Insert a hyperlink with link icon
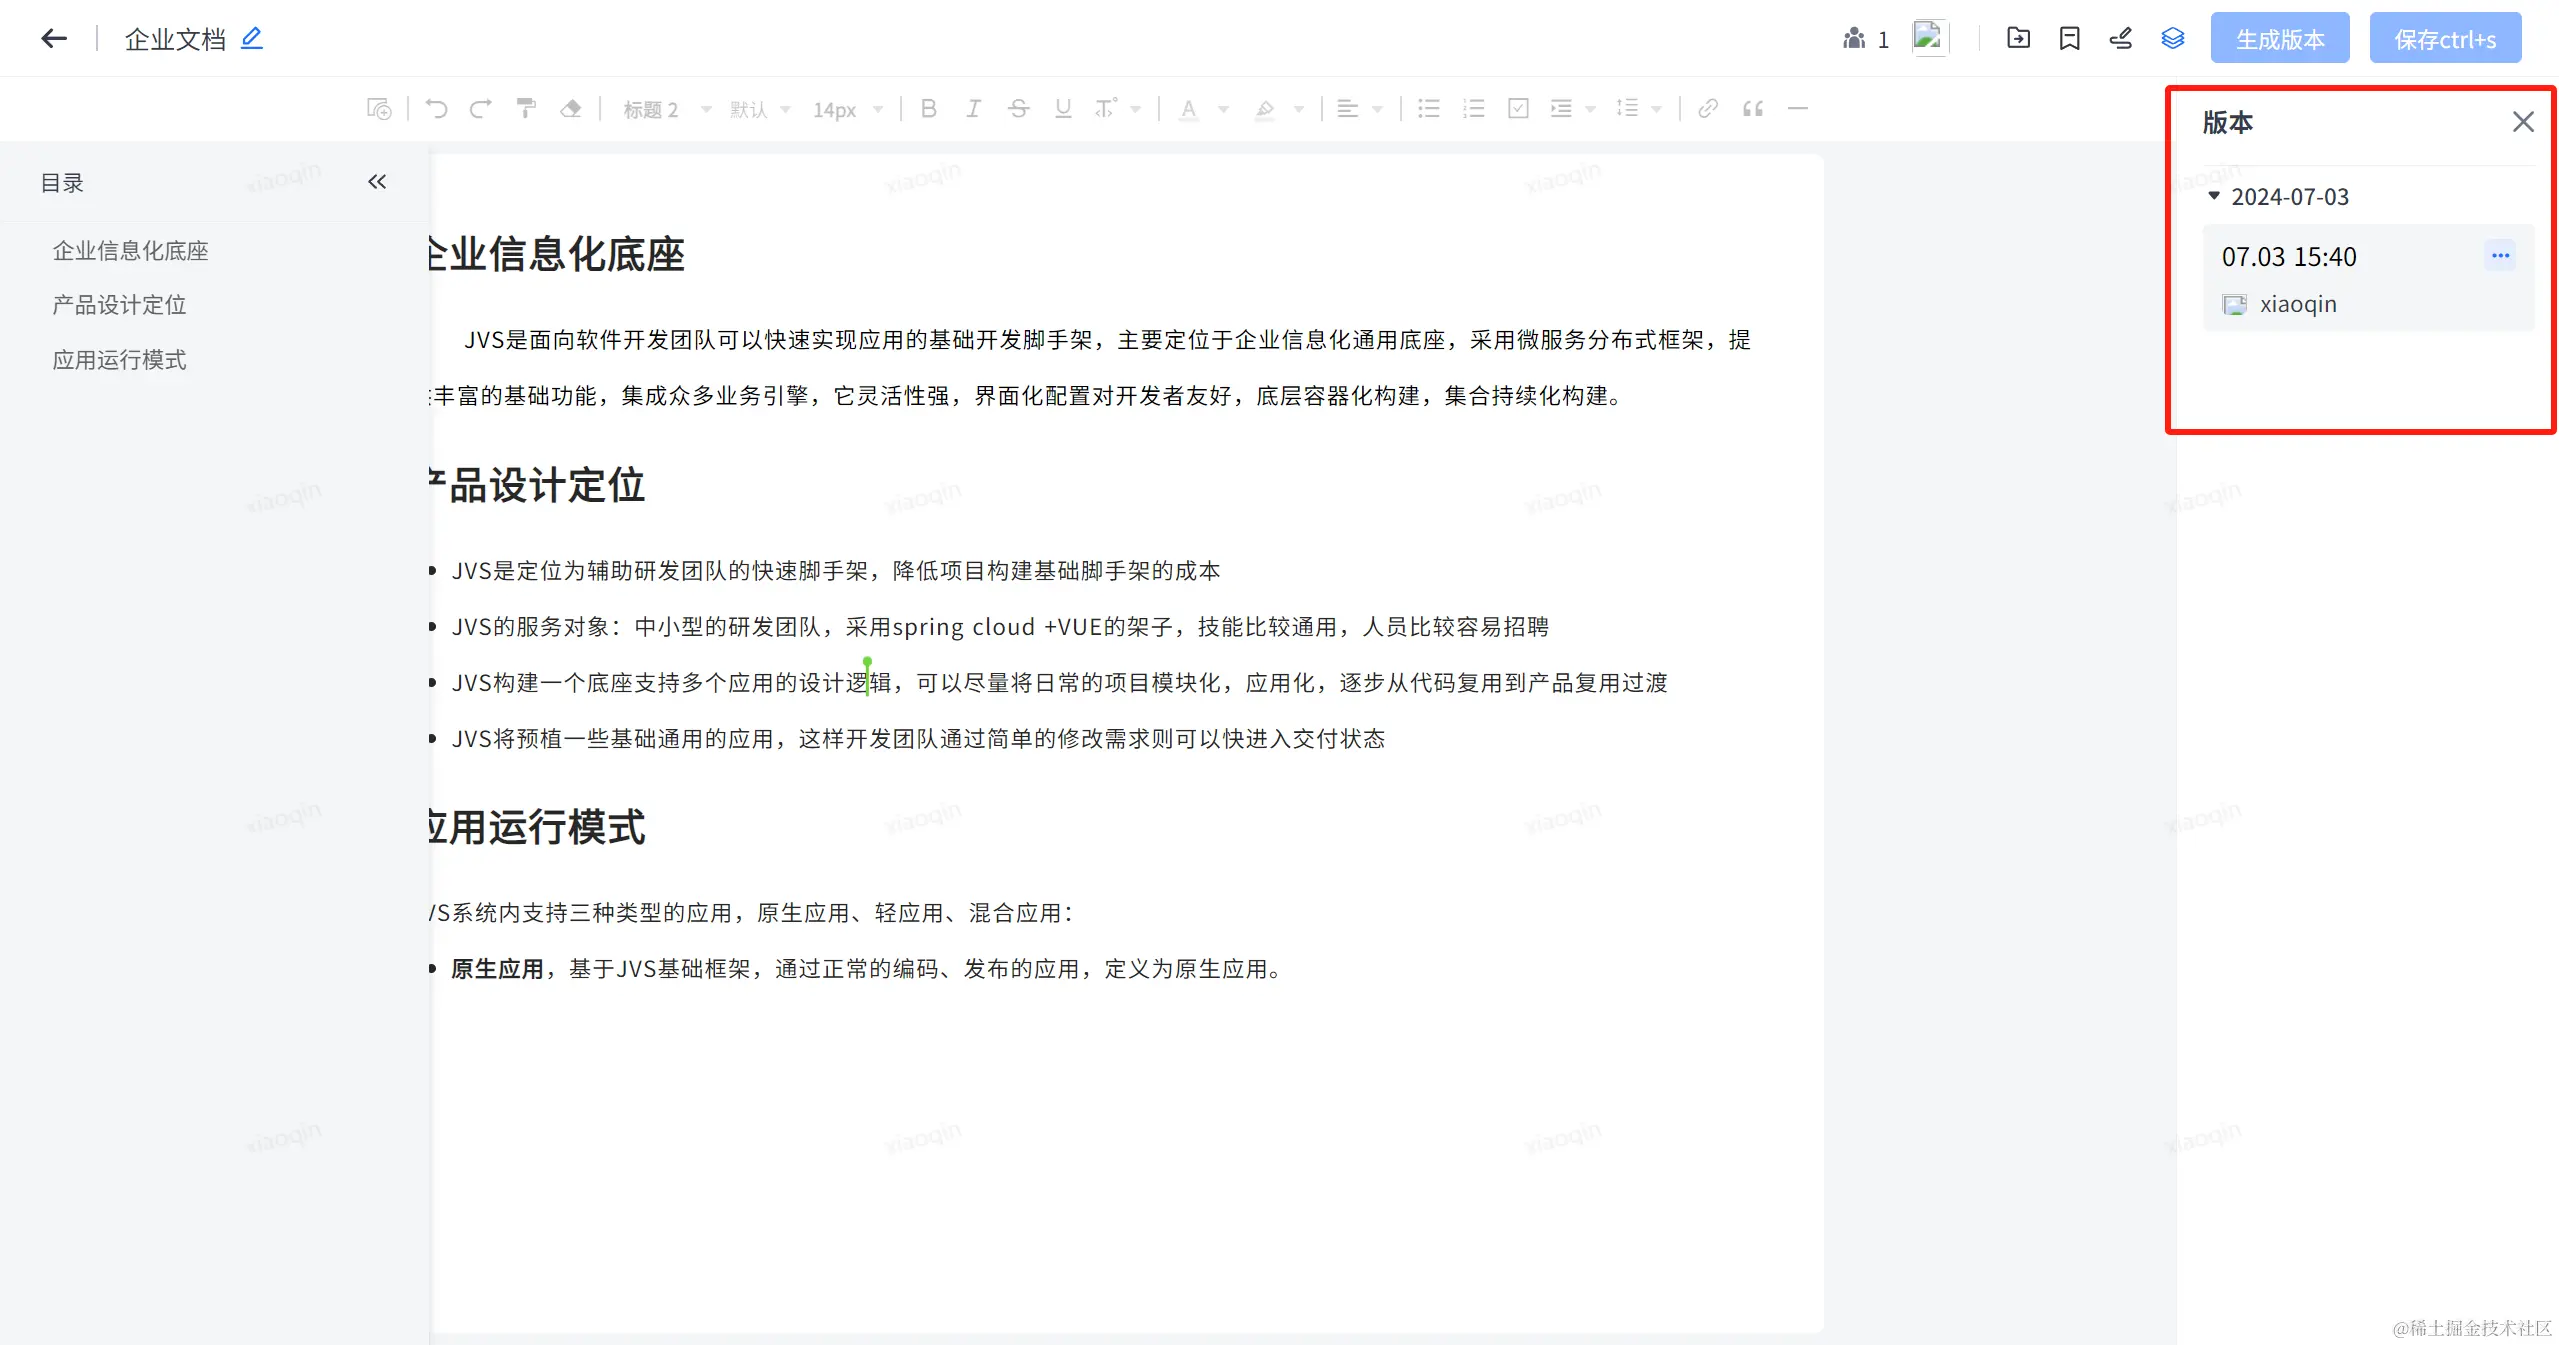The image size is (2559, 1345). (x=1708, y=109)
